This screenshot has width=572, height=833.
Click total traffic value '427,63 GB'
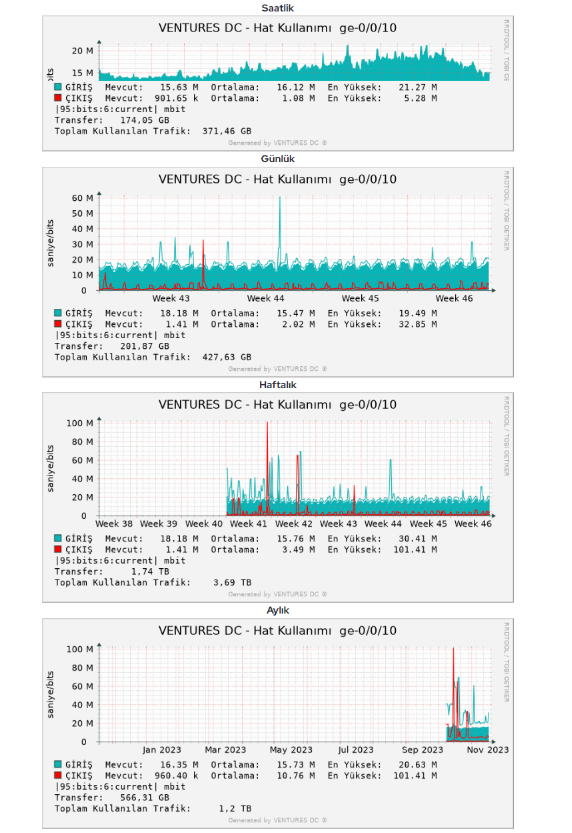click(x=227, y=357)
